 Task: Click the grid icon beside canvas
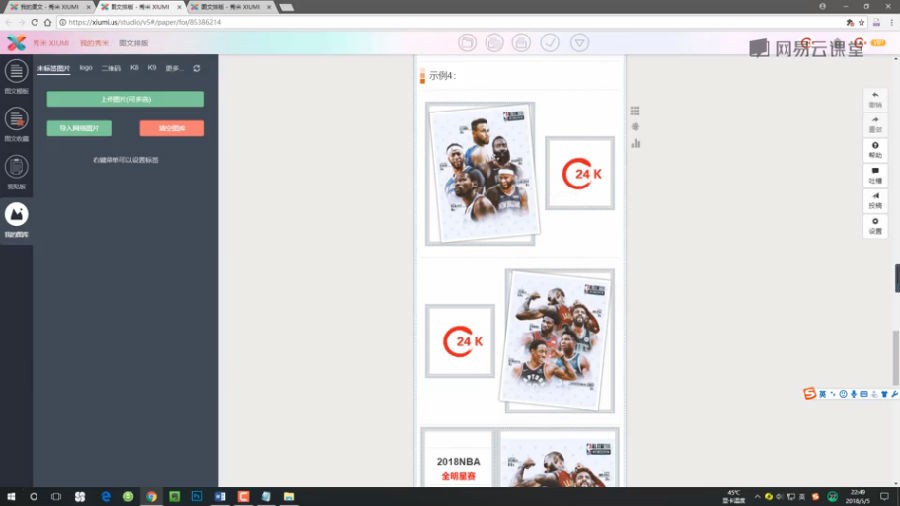pyautogui.click(x=635, y=111)
